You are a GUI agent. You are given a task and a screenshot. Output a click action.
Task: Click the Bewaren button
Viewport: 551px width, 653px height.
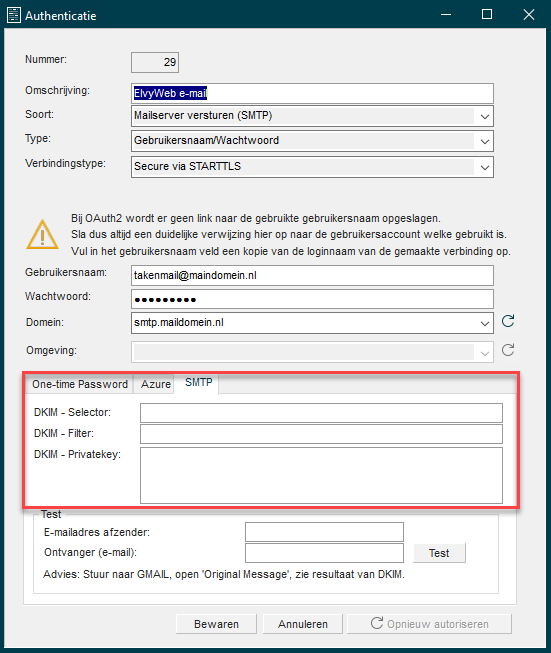coord(216,624)
